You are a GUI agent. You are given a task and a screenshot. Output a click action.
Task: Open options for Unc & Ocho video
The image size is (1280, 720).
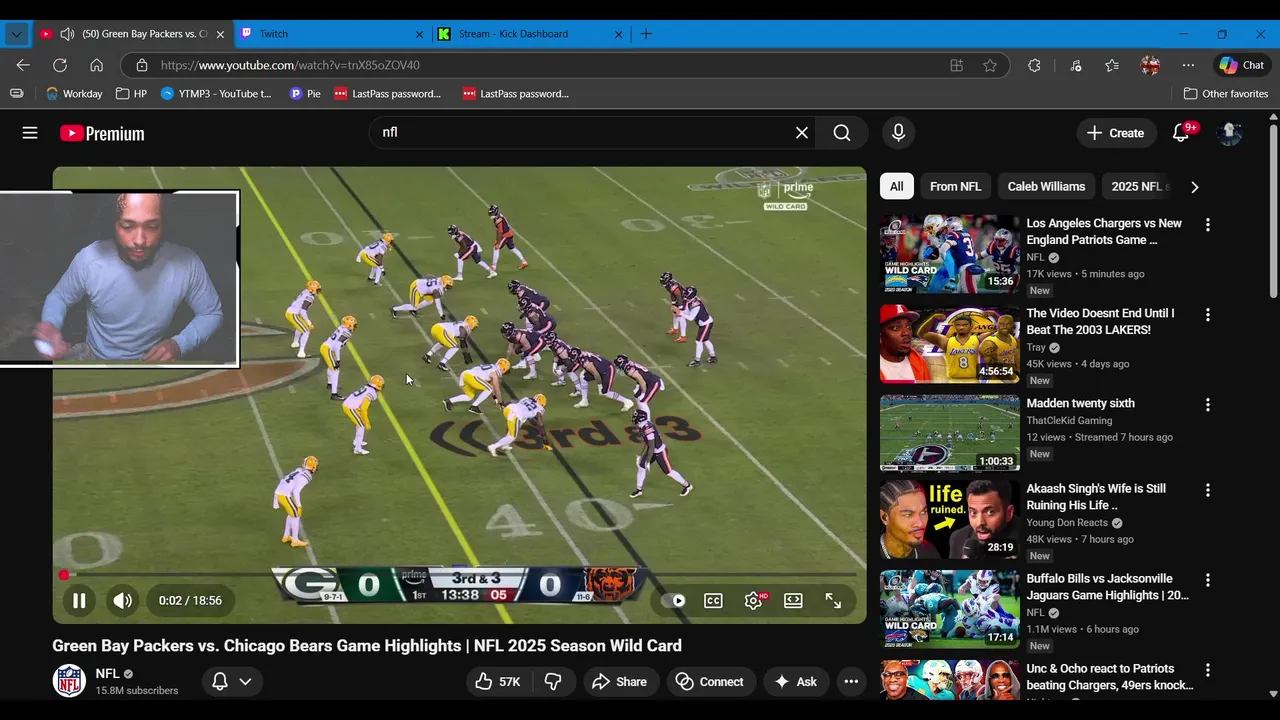pyautogui.click(x=1208, y=671)
